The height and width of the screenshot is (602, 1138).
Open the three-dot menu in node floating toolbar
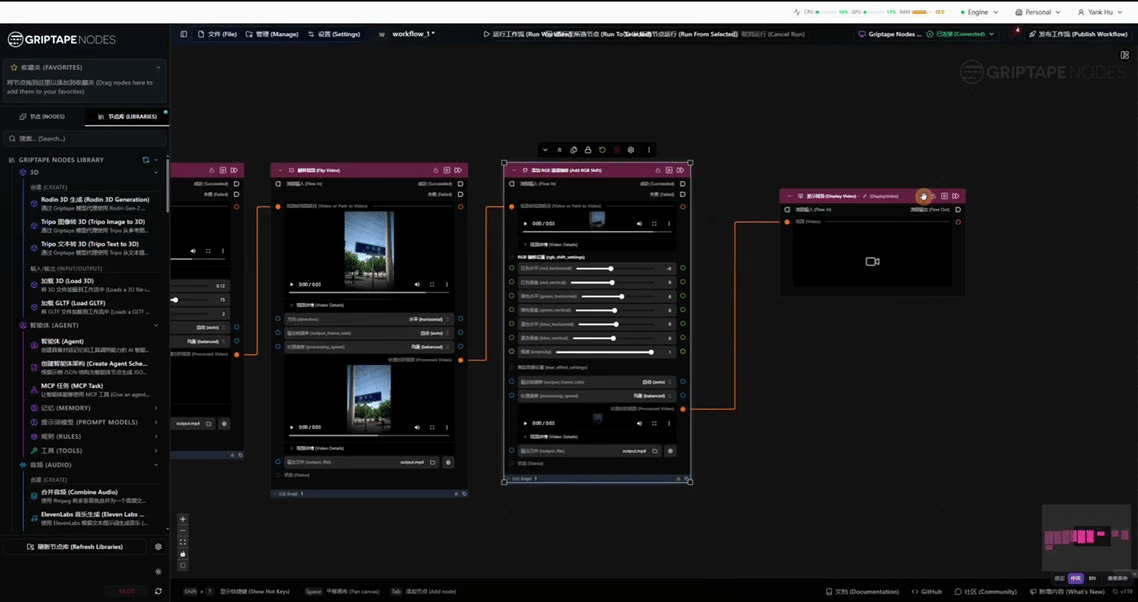pyautogui.click(x=649, y=150)
